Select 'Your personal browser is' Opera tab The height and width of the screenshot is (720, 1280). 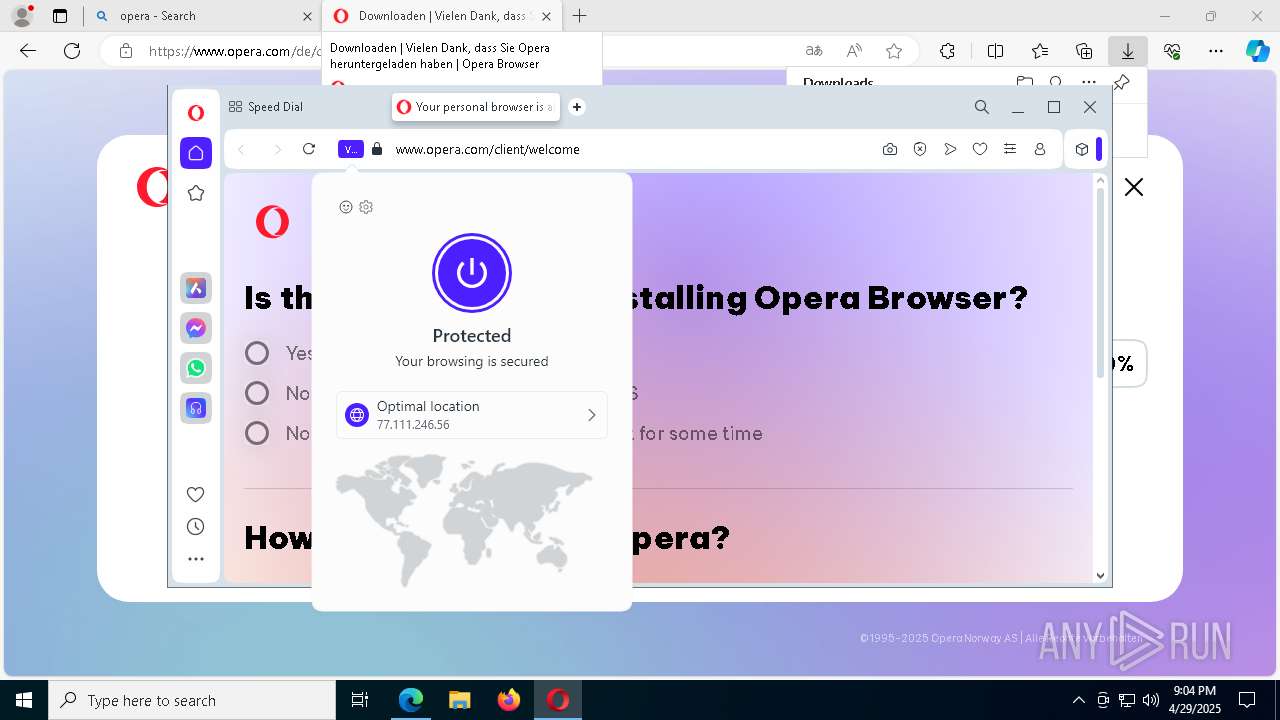click(x=476, y=107)
